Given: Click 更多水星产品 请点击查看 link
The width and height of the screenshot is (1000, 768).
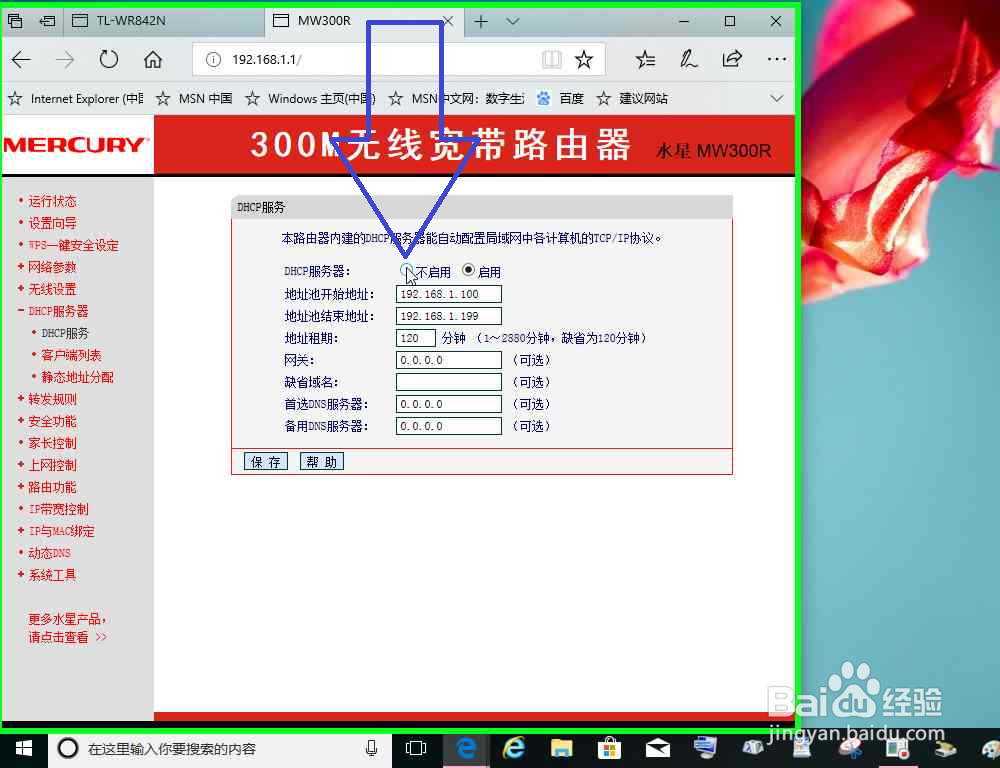Looking at the screenshot, I should click(67, 628).
